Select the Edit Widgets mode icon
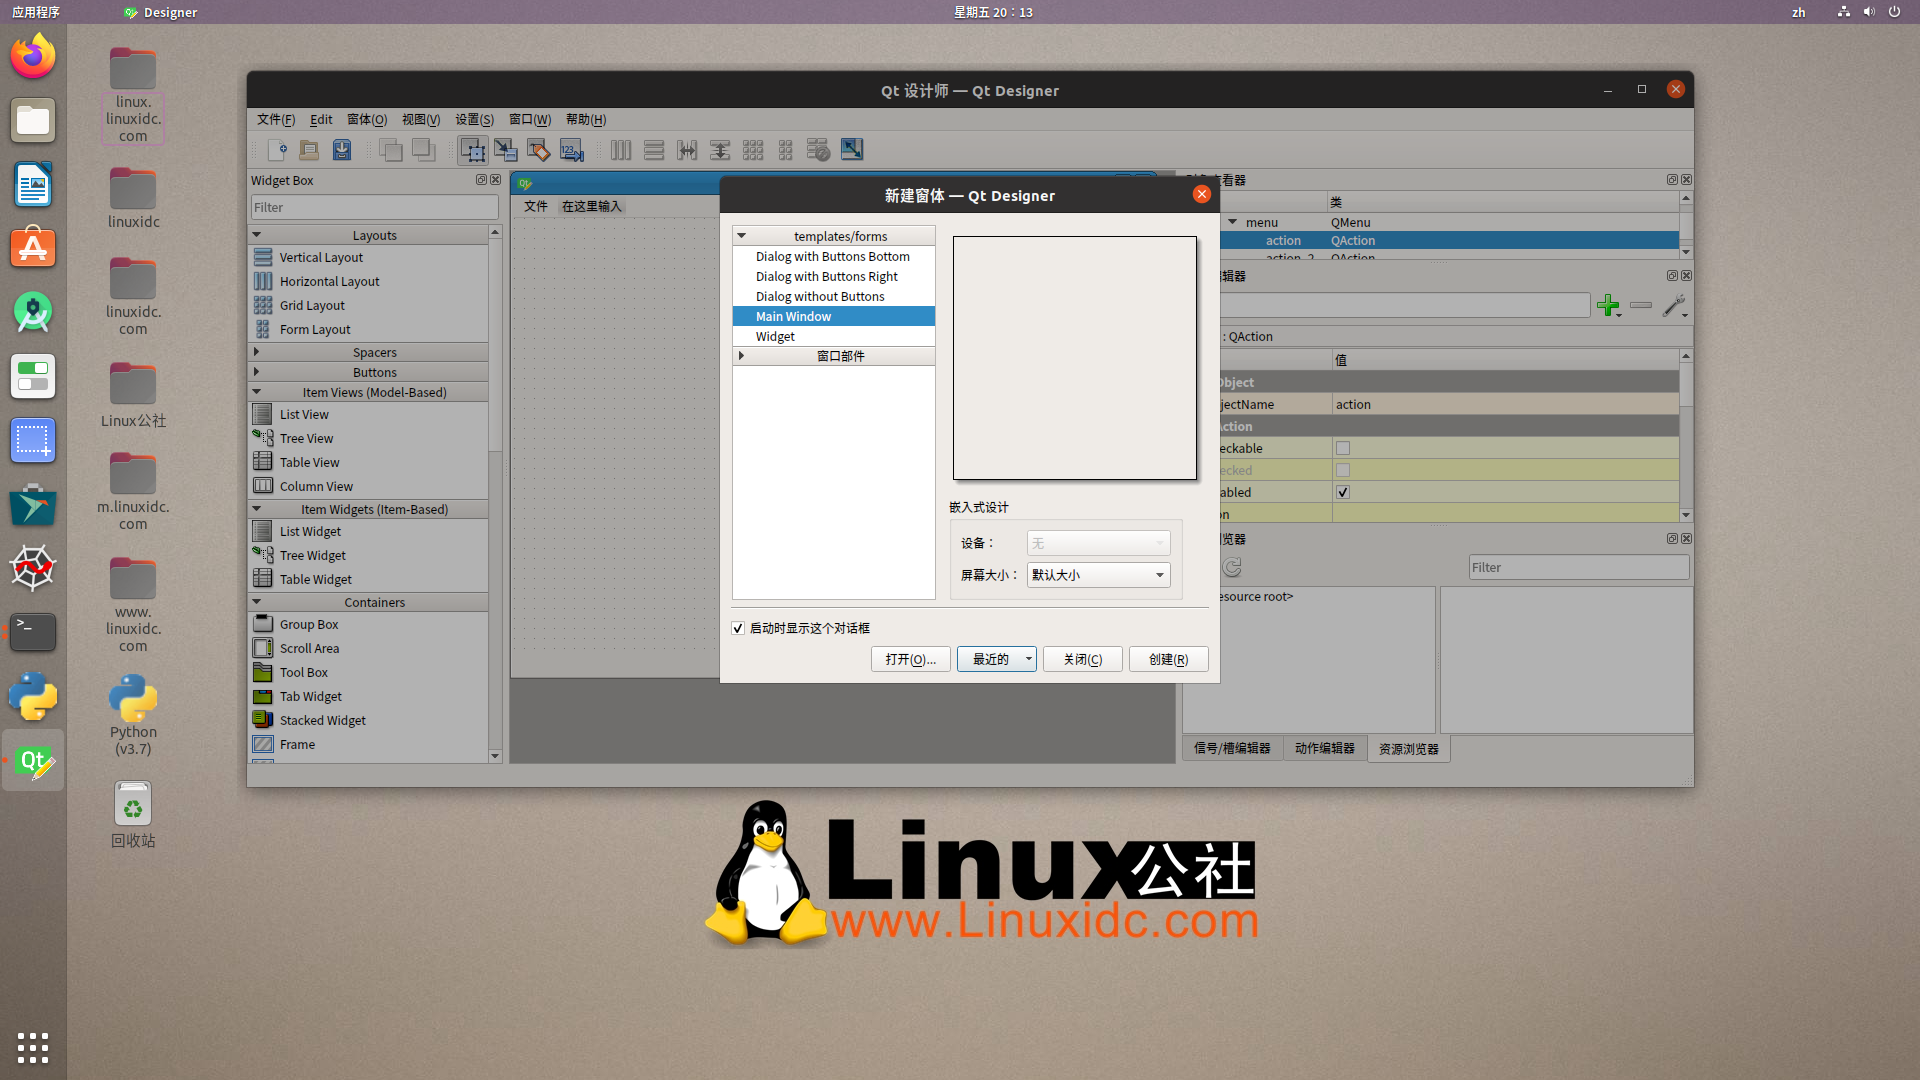The image size is (1920, 1080). pos(473,150)
